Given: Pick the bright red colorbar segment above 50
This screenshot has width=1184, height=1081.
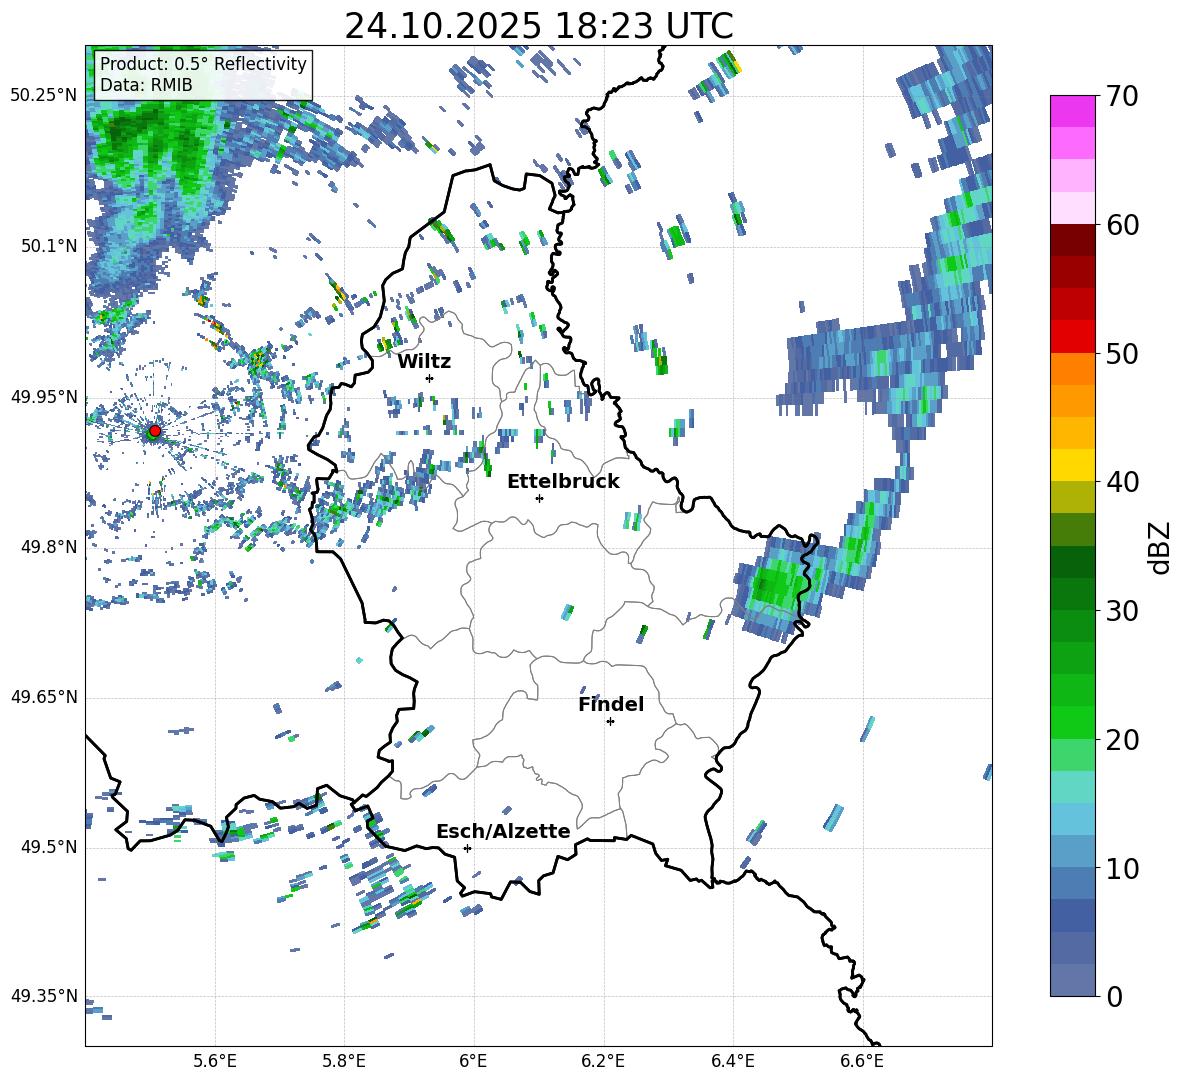Looking at the screenshot, I should pos(1072,336).
